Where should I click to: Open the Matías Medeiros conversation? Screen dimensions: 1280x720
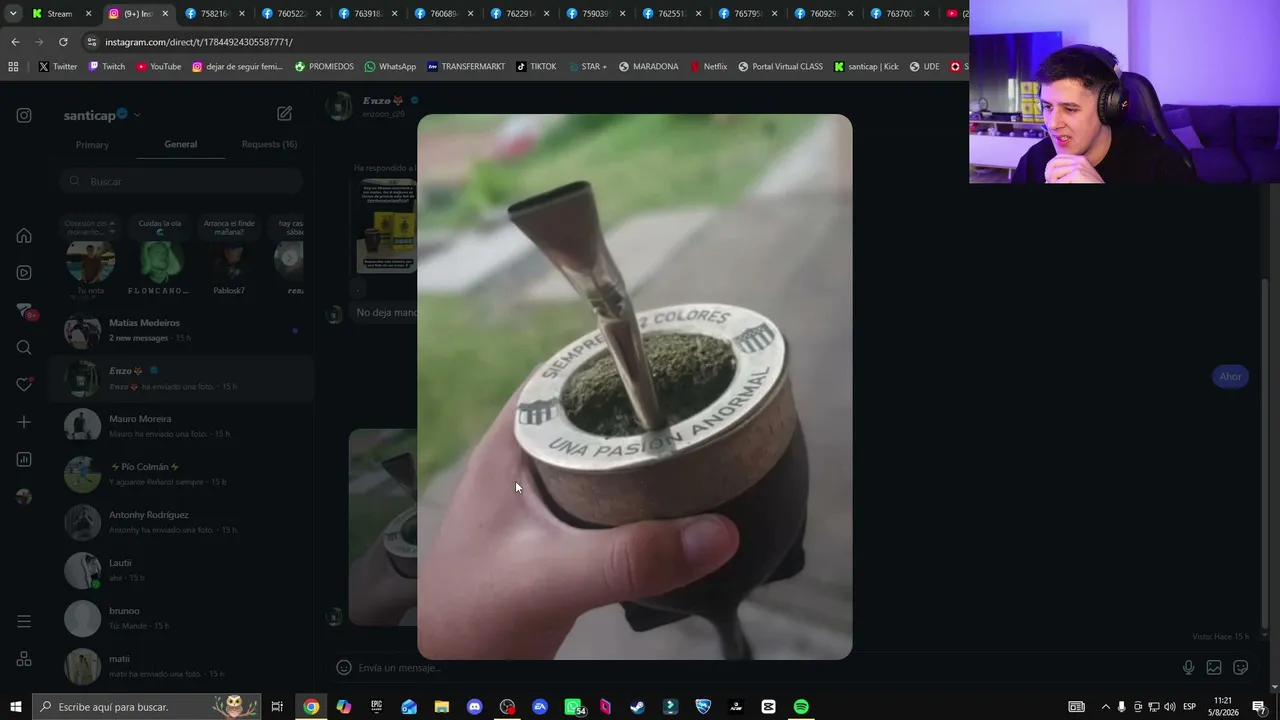[182, 330]
